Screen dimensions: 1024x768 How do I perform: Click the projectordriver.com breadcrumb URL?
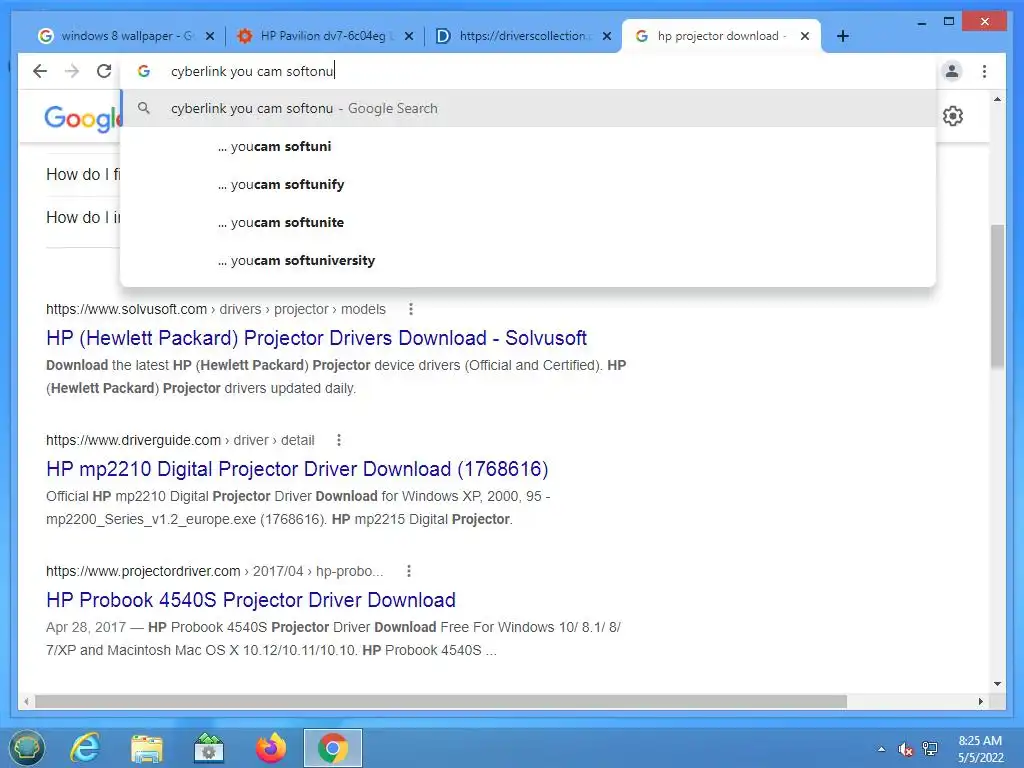pos(214,571)
